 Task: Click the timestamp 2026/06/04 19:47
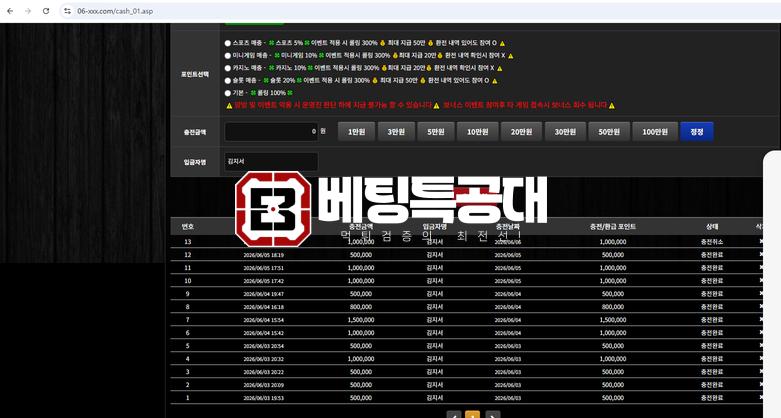coord(263,294)
